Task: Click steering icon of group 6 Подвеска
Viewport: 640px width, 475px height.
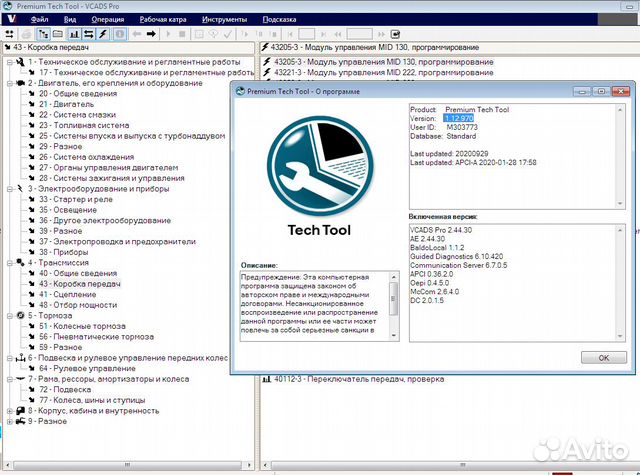Action: (x=20, y=358)
